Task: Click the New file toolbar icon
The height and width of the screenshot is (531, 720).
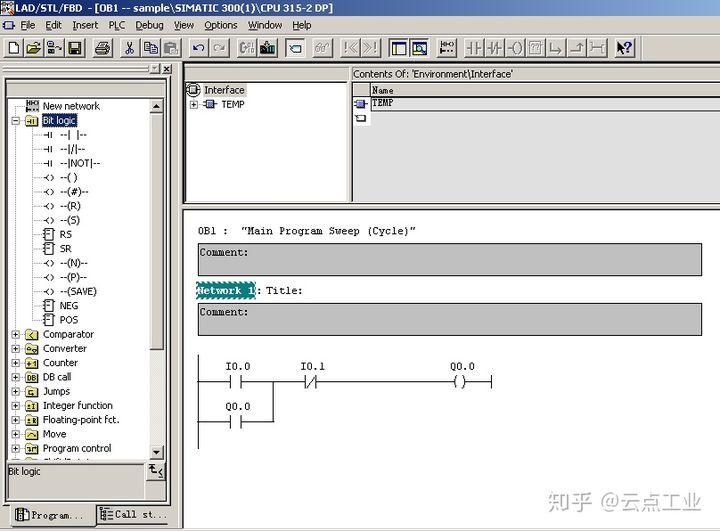Action: (13, 47)
